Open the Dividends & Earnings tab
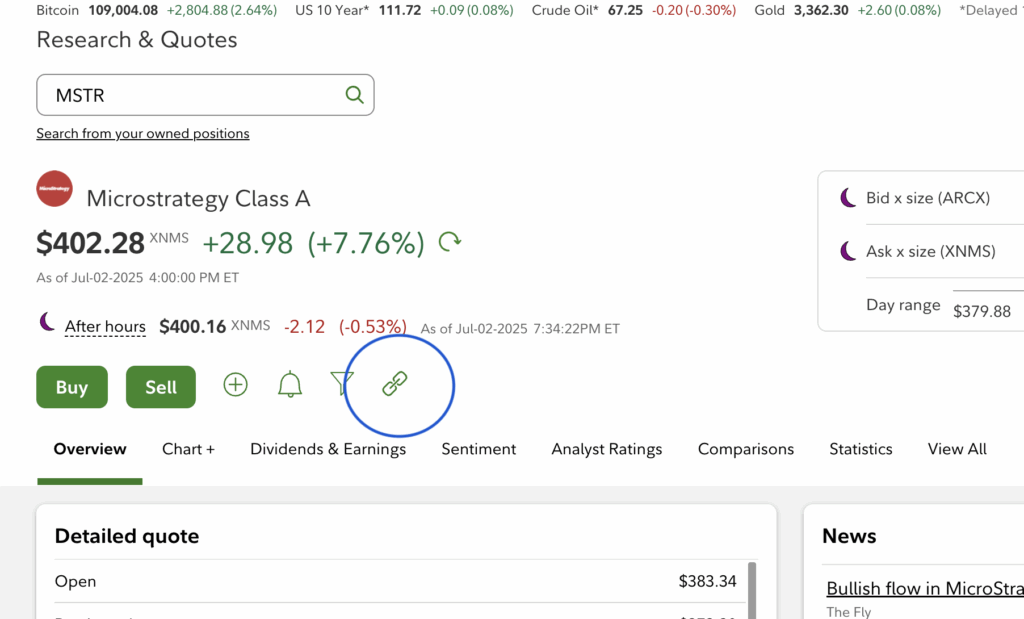The width and height of the screenshot is (1024, 619). [328, 449]
